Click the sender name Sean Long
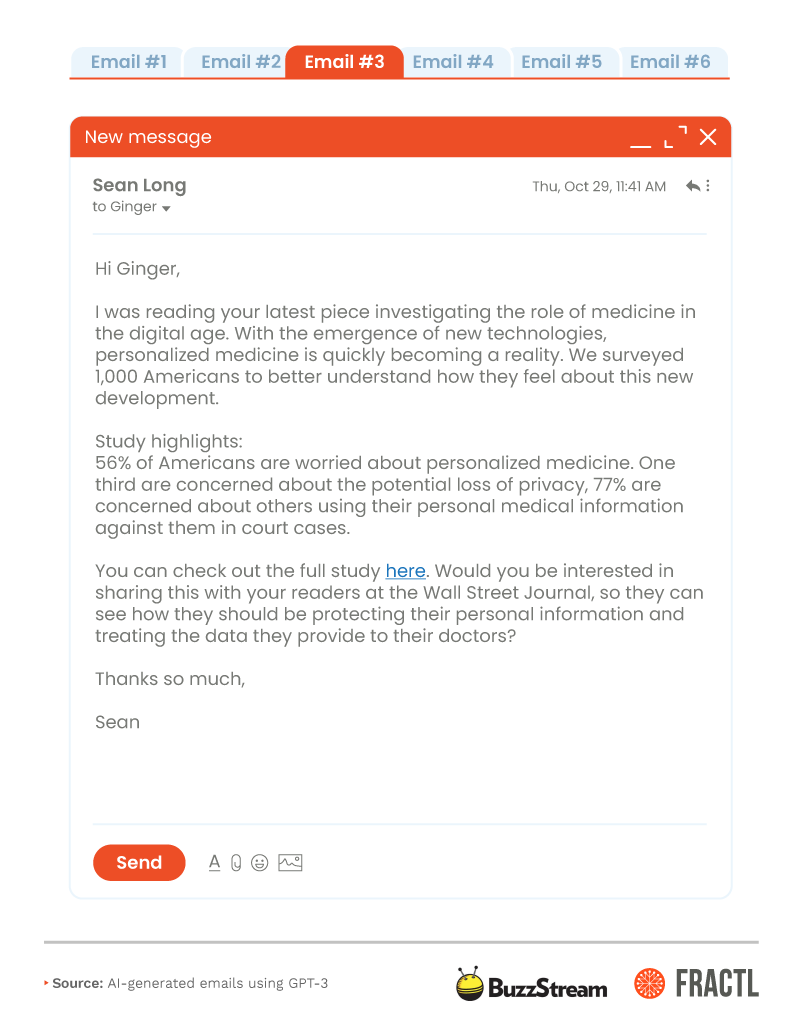Screen dimensions: 801x1022 (x=139, y=185)
